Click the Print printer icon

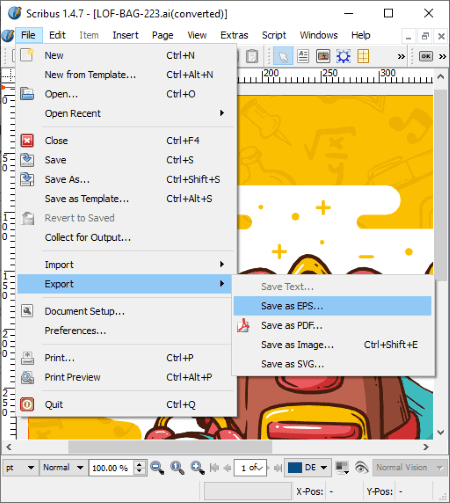tap(27, 358)
